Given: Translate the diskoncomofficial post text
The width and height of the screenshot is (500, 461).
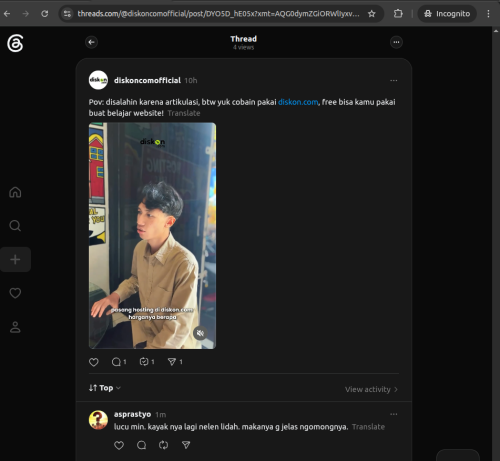Looking at the screenshot, I should [x=184, y=113].
